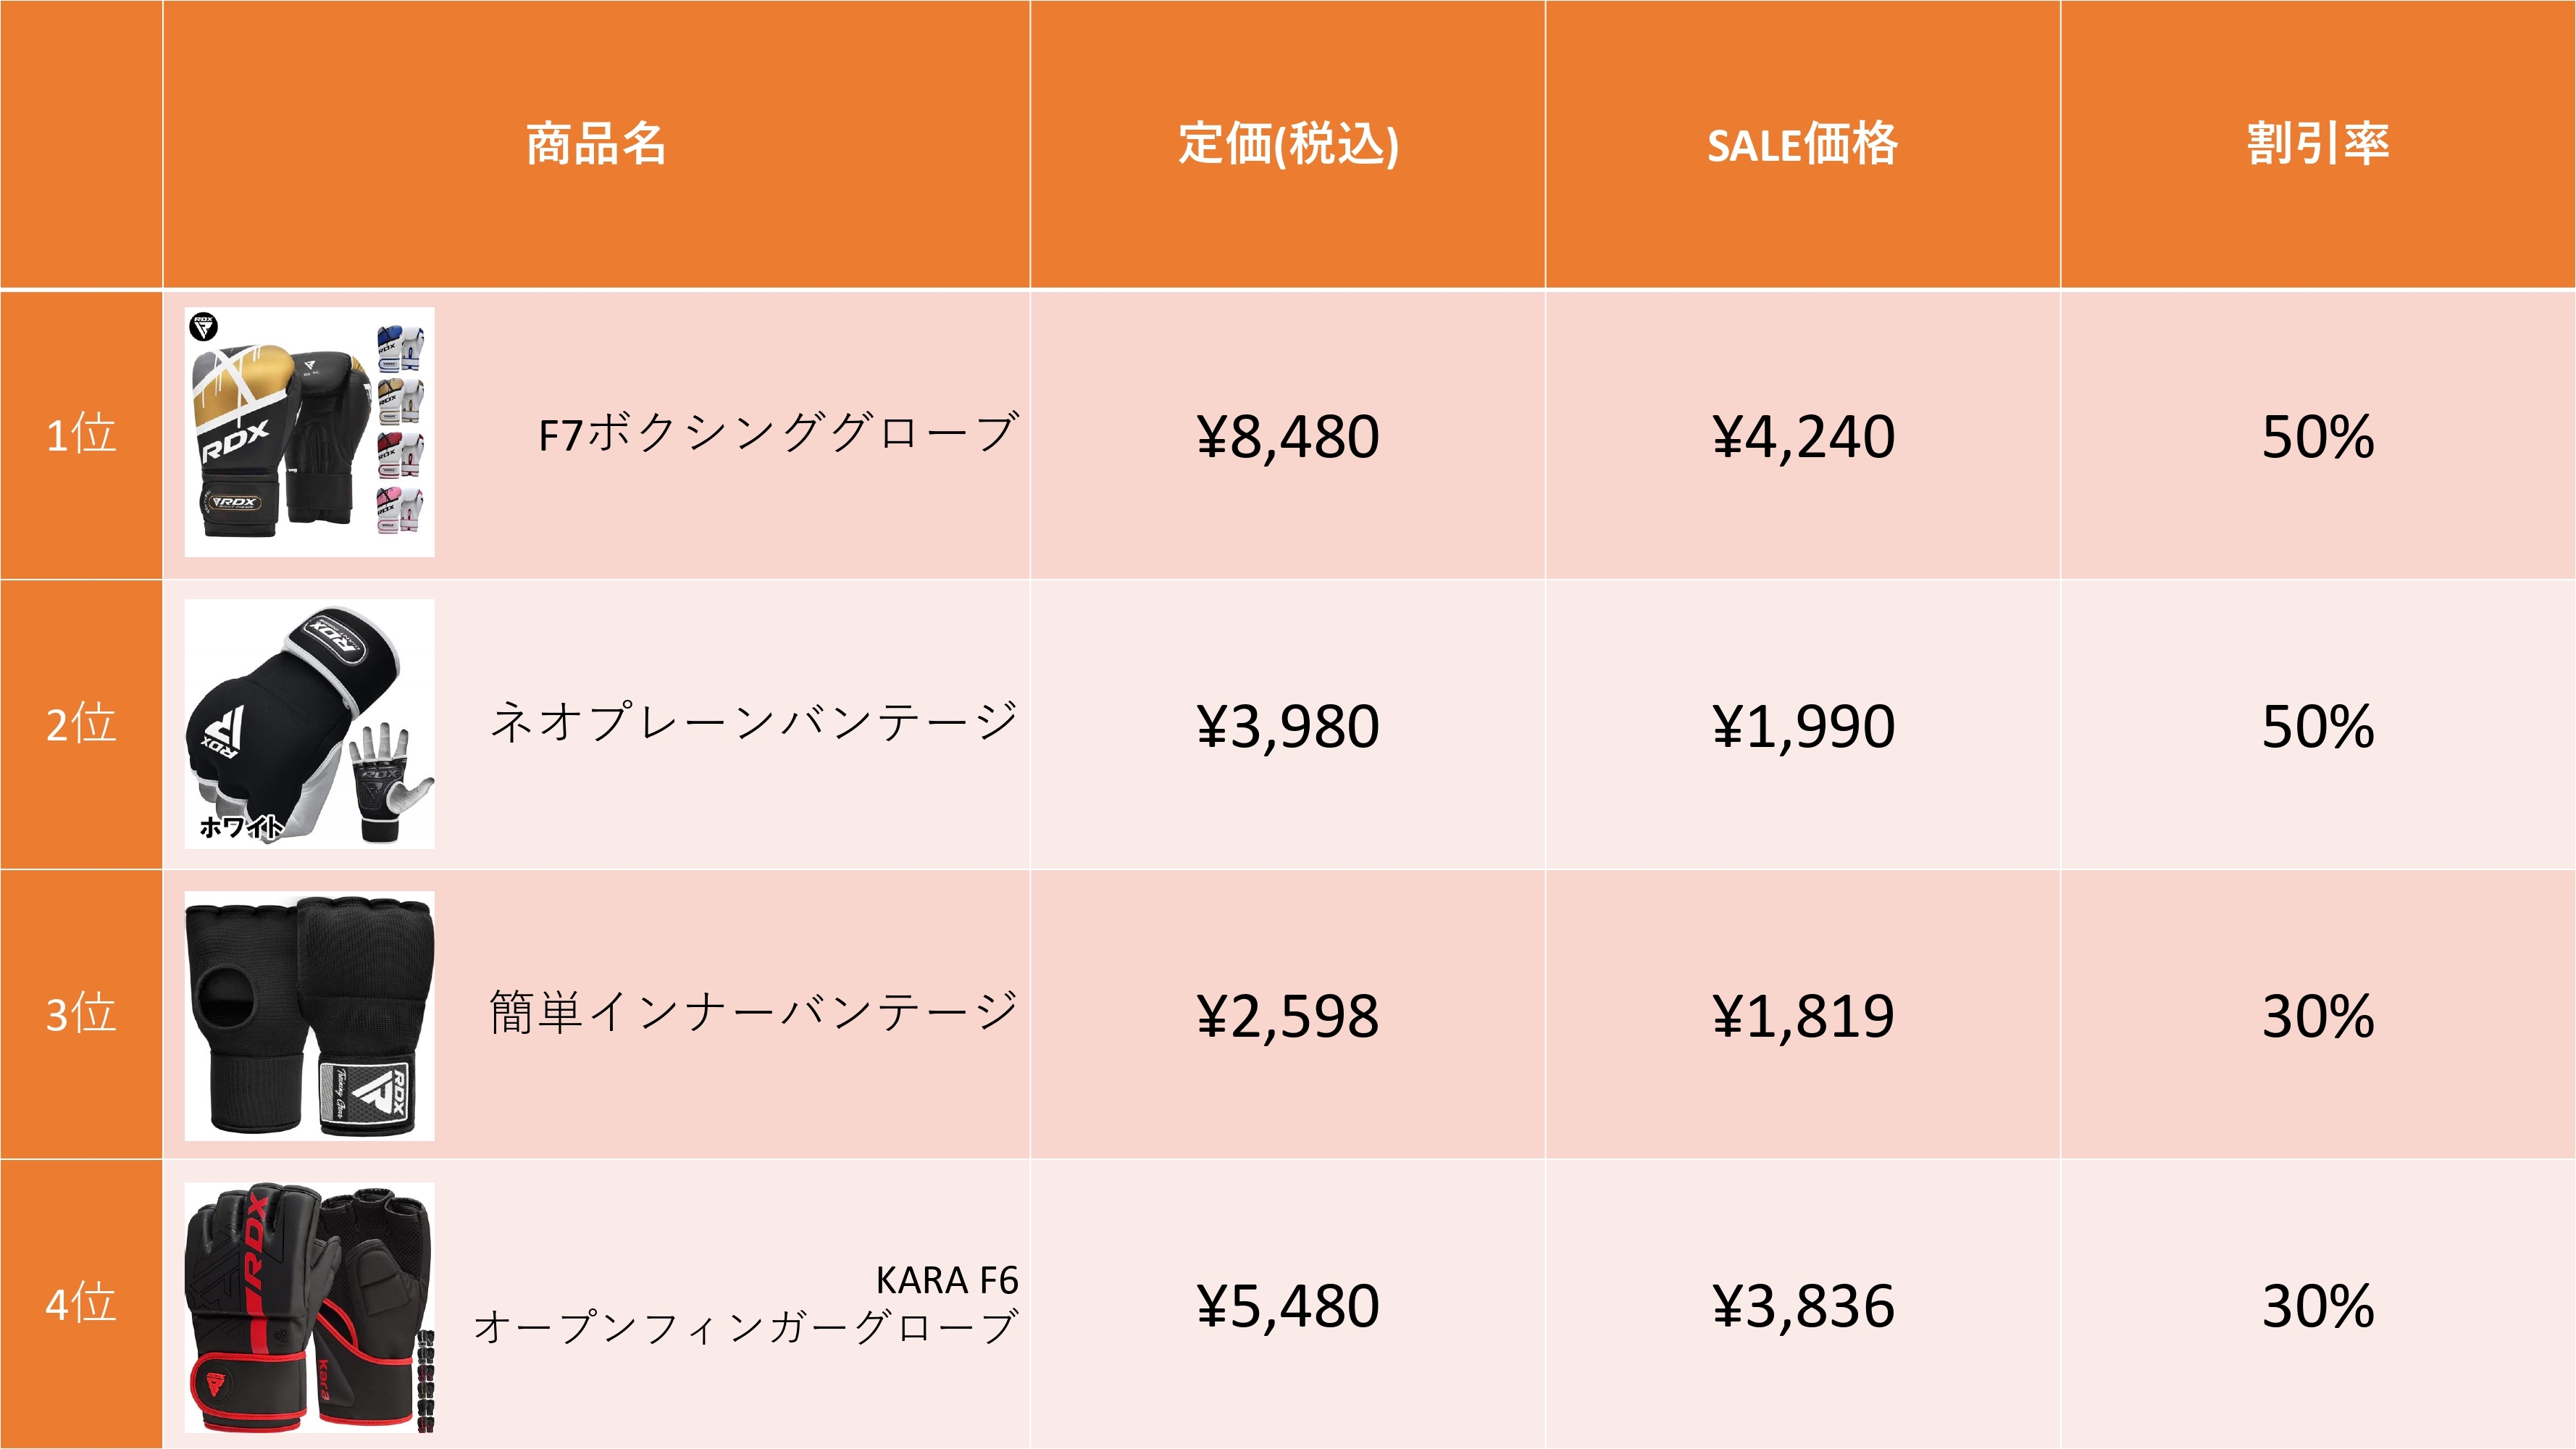Click the 割引率 column header
The width and height of the screenshot is (2576, 1449).
[2318, 144]
